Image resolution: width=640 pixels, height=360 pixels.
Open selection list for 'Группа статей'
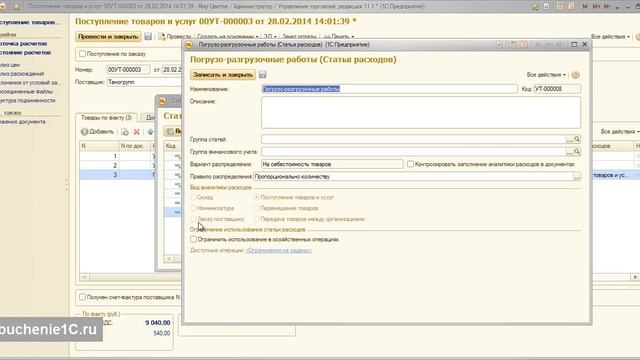pyautogui.click(x=569, y=140)
